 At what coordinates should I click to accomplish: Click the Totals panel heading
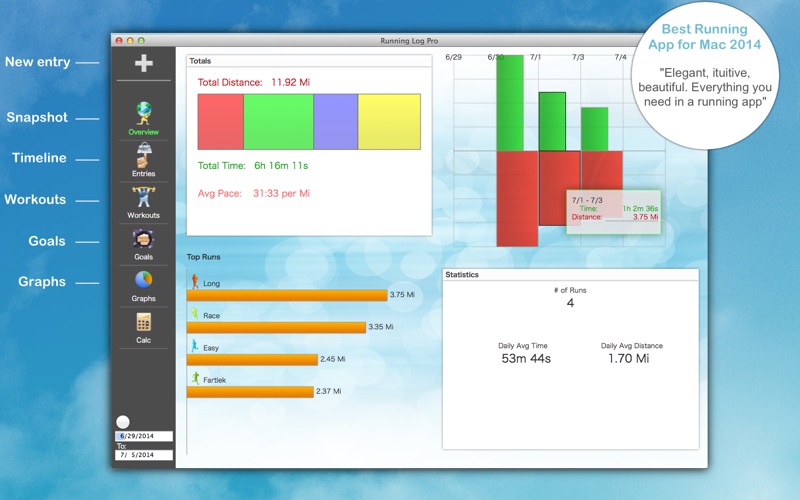coord(200,61)
